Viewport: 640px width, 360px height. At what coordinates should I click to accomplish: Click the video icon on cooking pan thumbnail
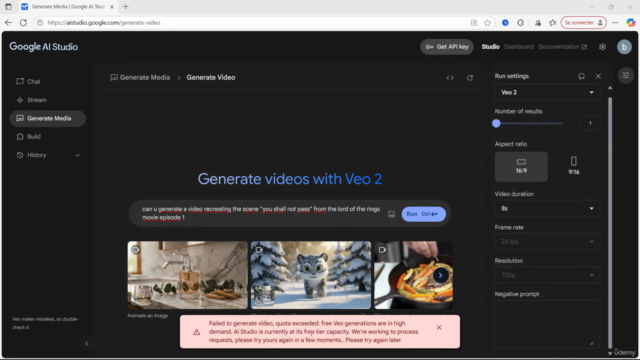[x=382, y=250]
